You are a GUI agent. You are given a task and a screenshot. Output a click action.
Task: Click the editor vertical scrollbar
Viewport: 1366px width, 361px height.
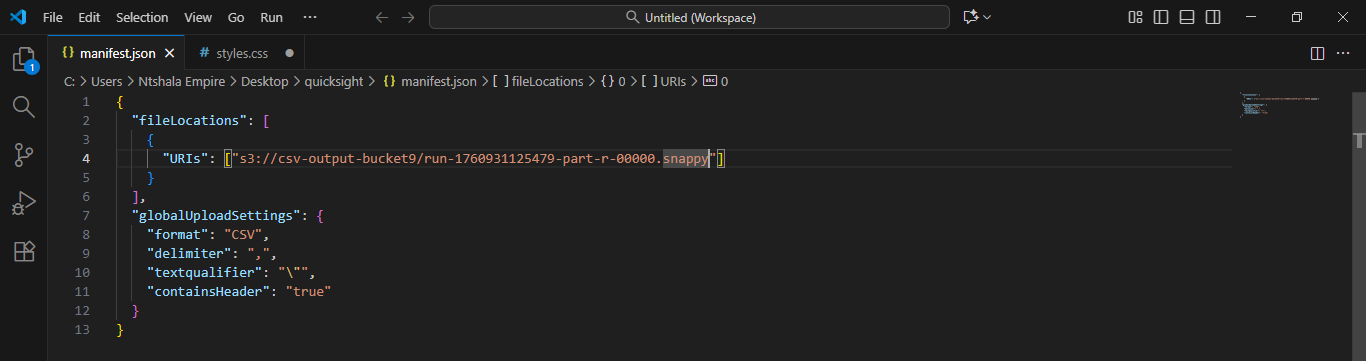[x=1359, y=225]
